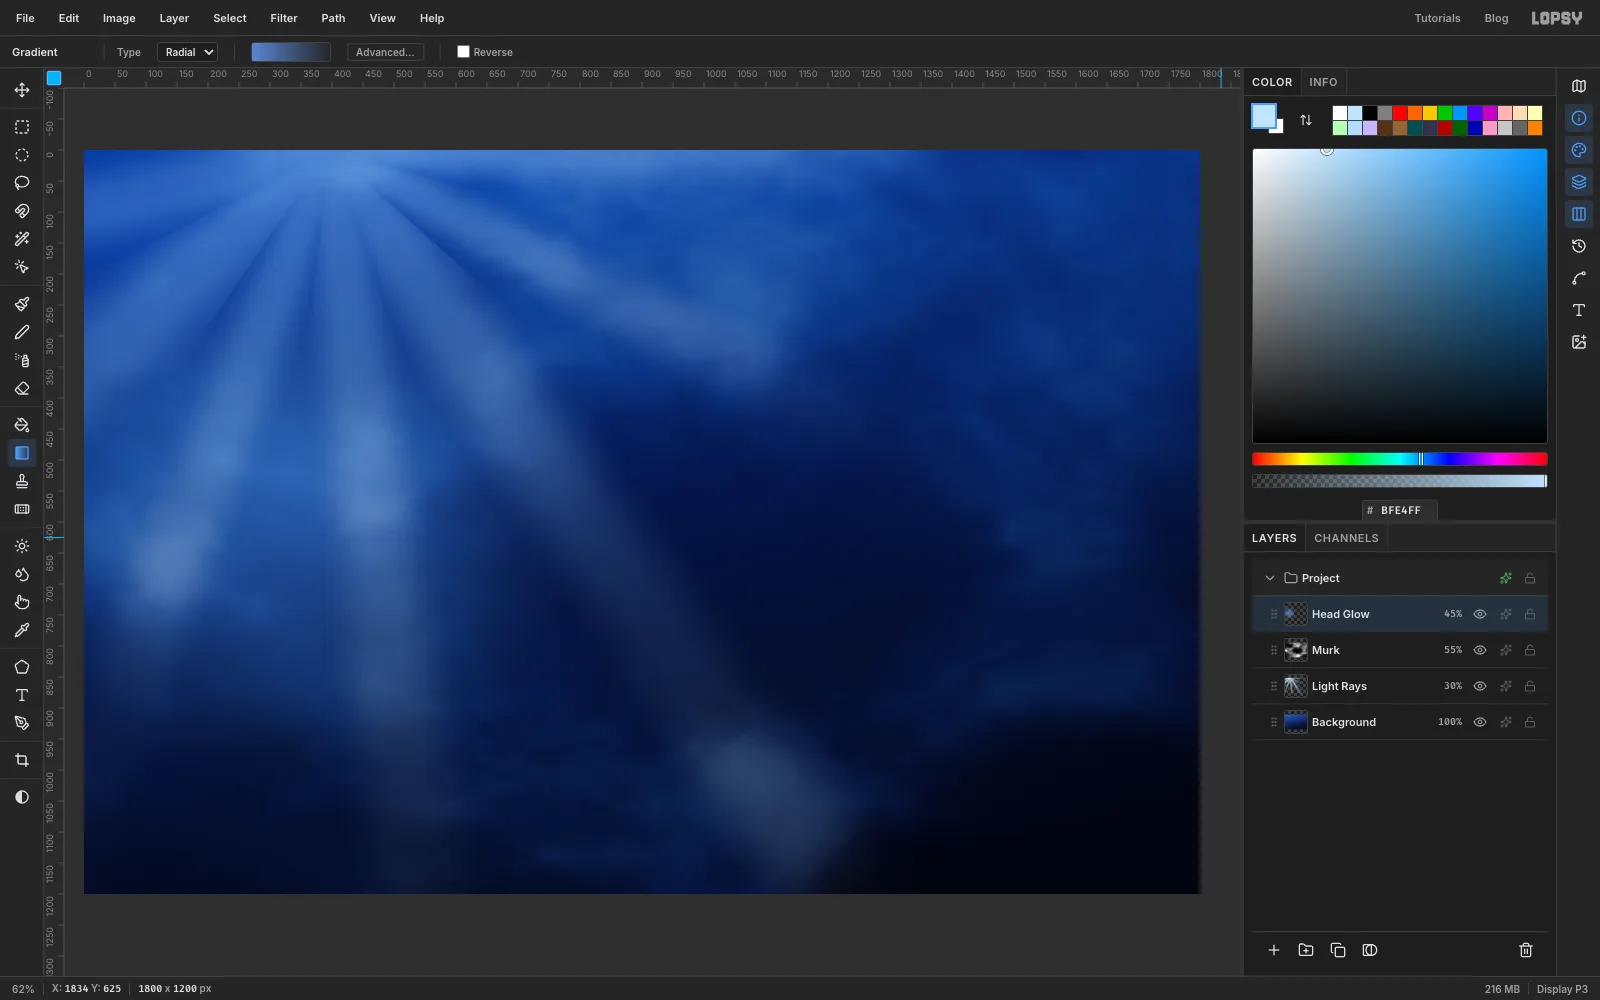The width and height of the screenshot is (1600, 1000).
Task: Pick the Elliptical Marquee tool
Action: (x=21, y=155)
